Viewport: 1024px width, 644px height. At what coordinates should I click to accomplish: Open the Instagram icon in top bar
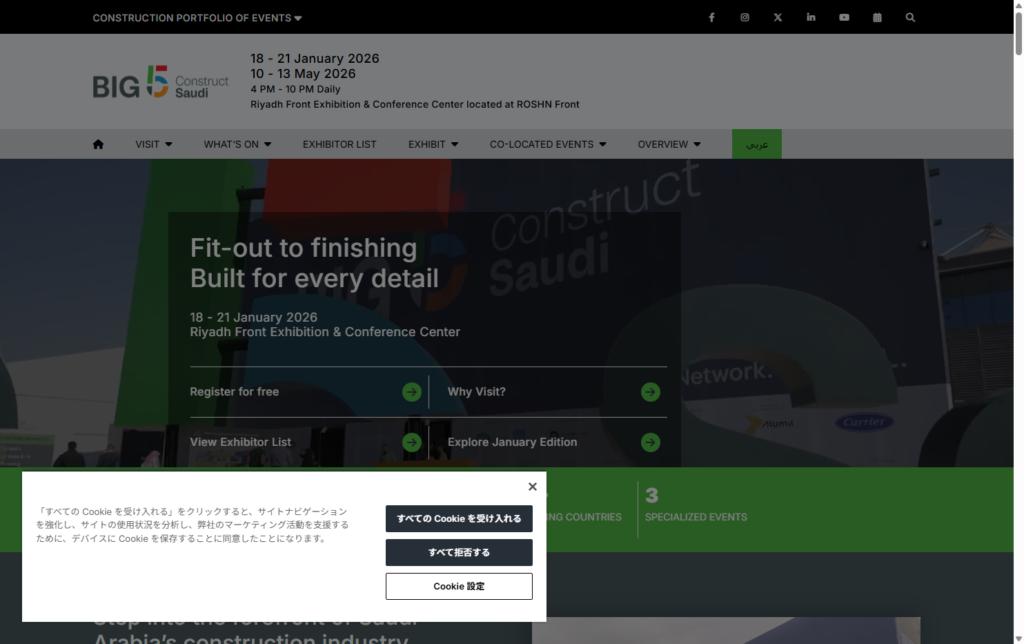tap(744, 17)
